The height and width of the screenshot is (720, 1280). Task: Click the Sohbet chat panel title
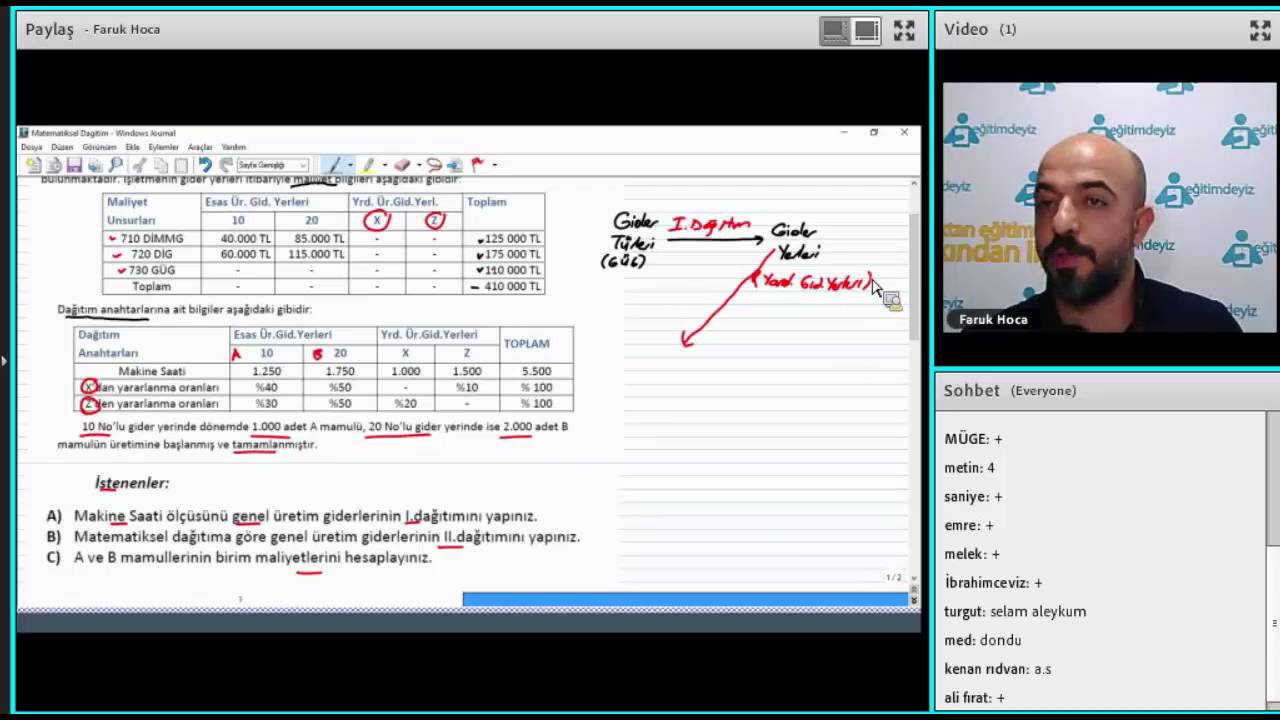pyautogui.click(x=972, y=391)
